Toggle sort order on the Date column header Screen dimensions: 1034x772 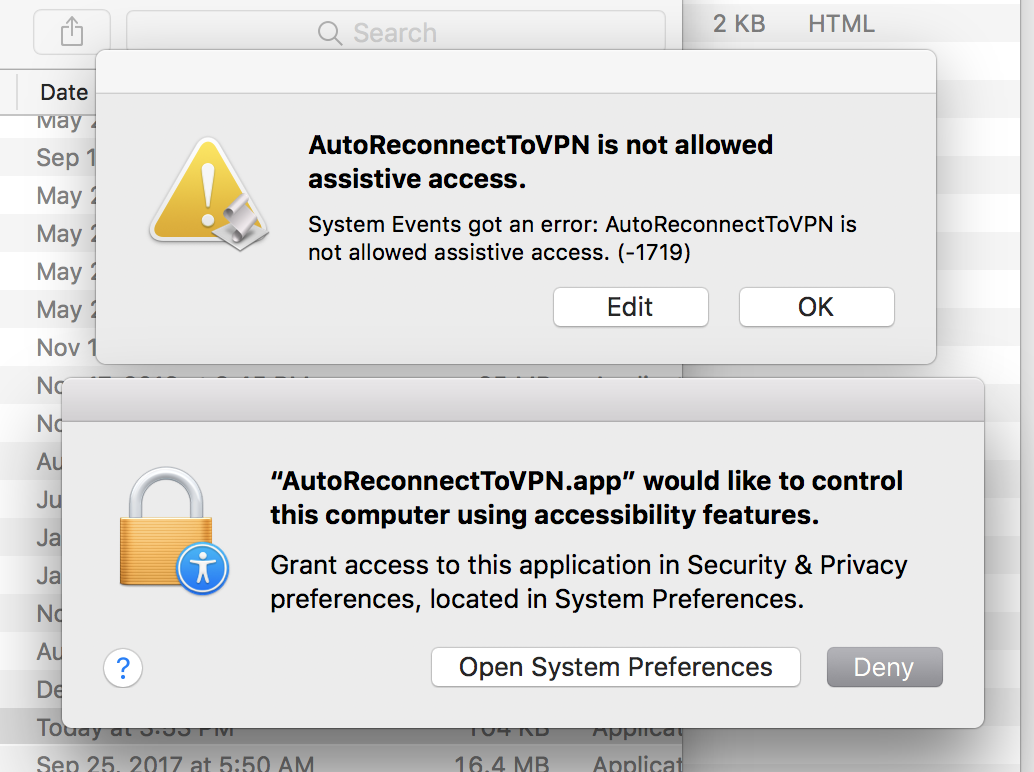[x=62, y=92]
